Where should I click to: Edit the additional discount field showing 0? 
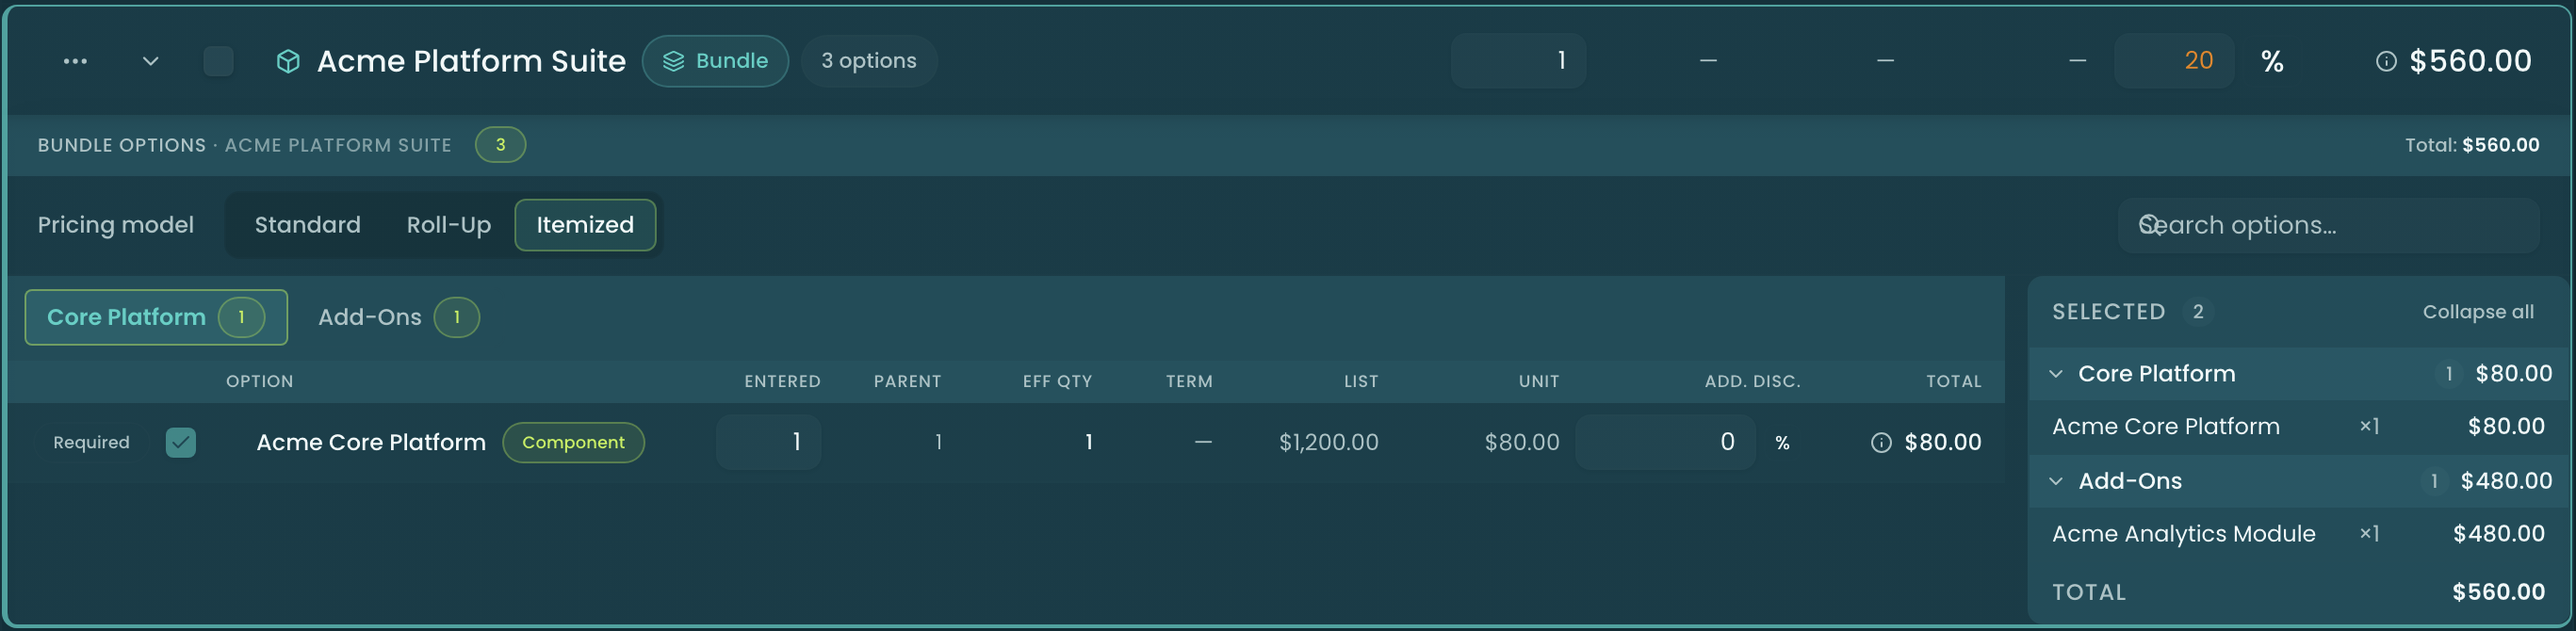point(1665,442)
